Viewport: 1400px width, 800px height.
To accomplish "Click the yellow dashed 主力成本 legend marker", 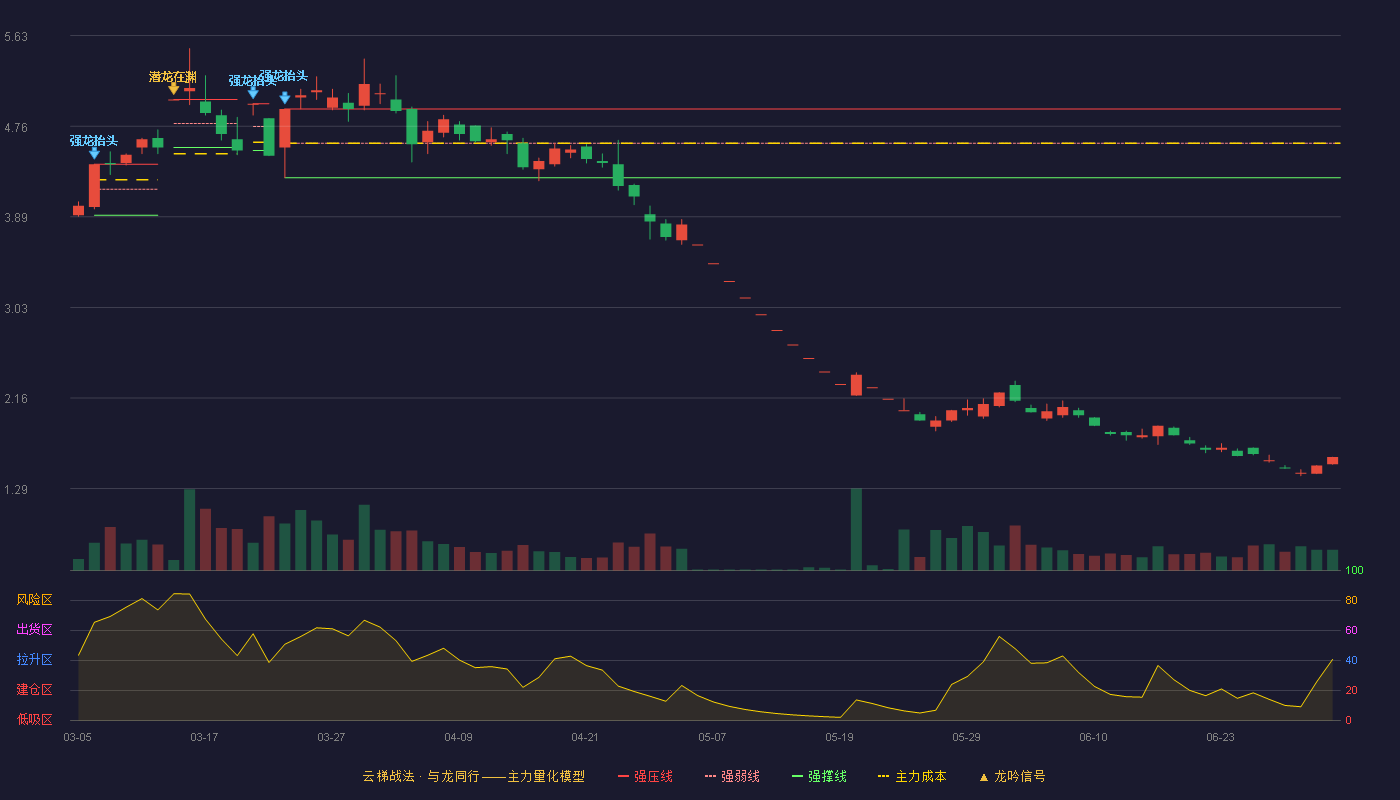I will tap(883, 776).
